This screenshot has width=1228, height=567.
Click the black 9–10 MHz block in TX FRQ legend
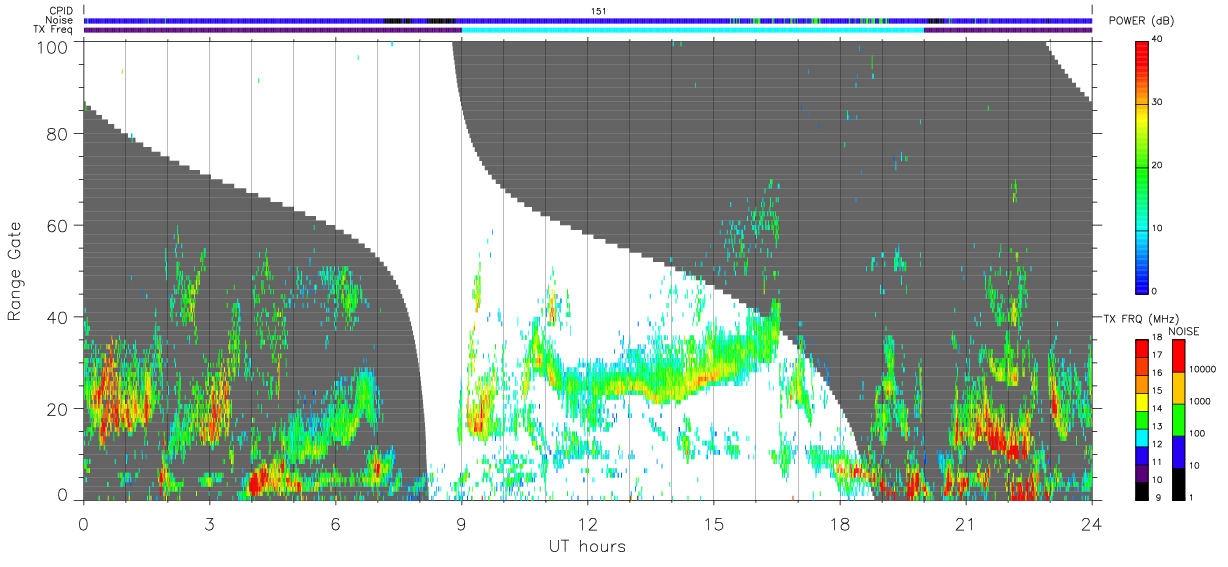click(1142, 490)
